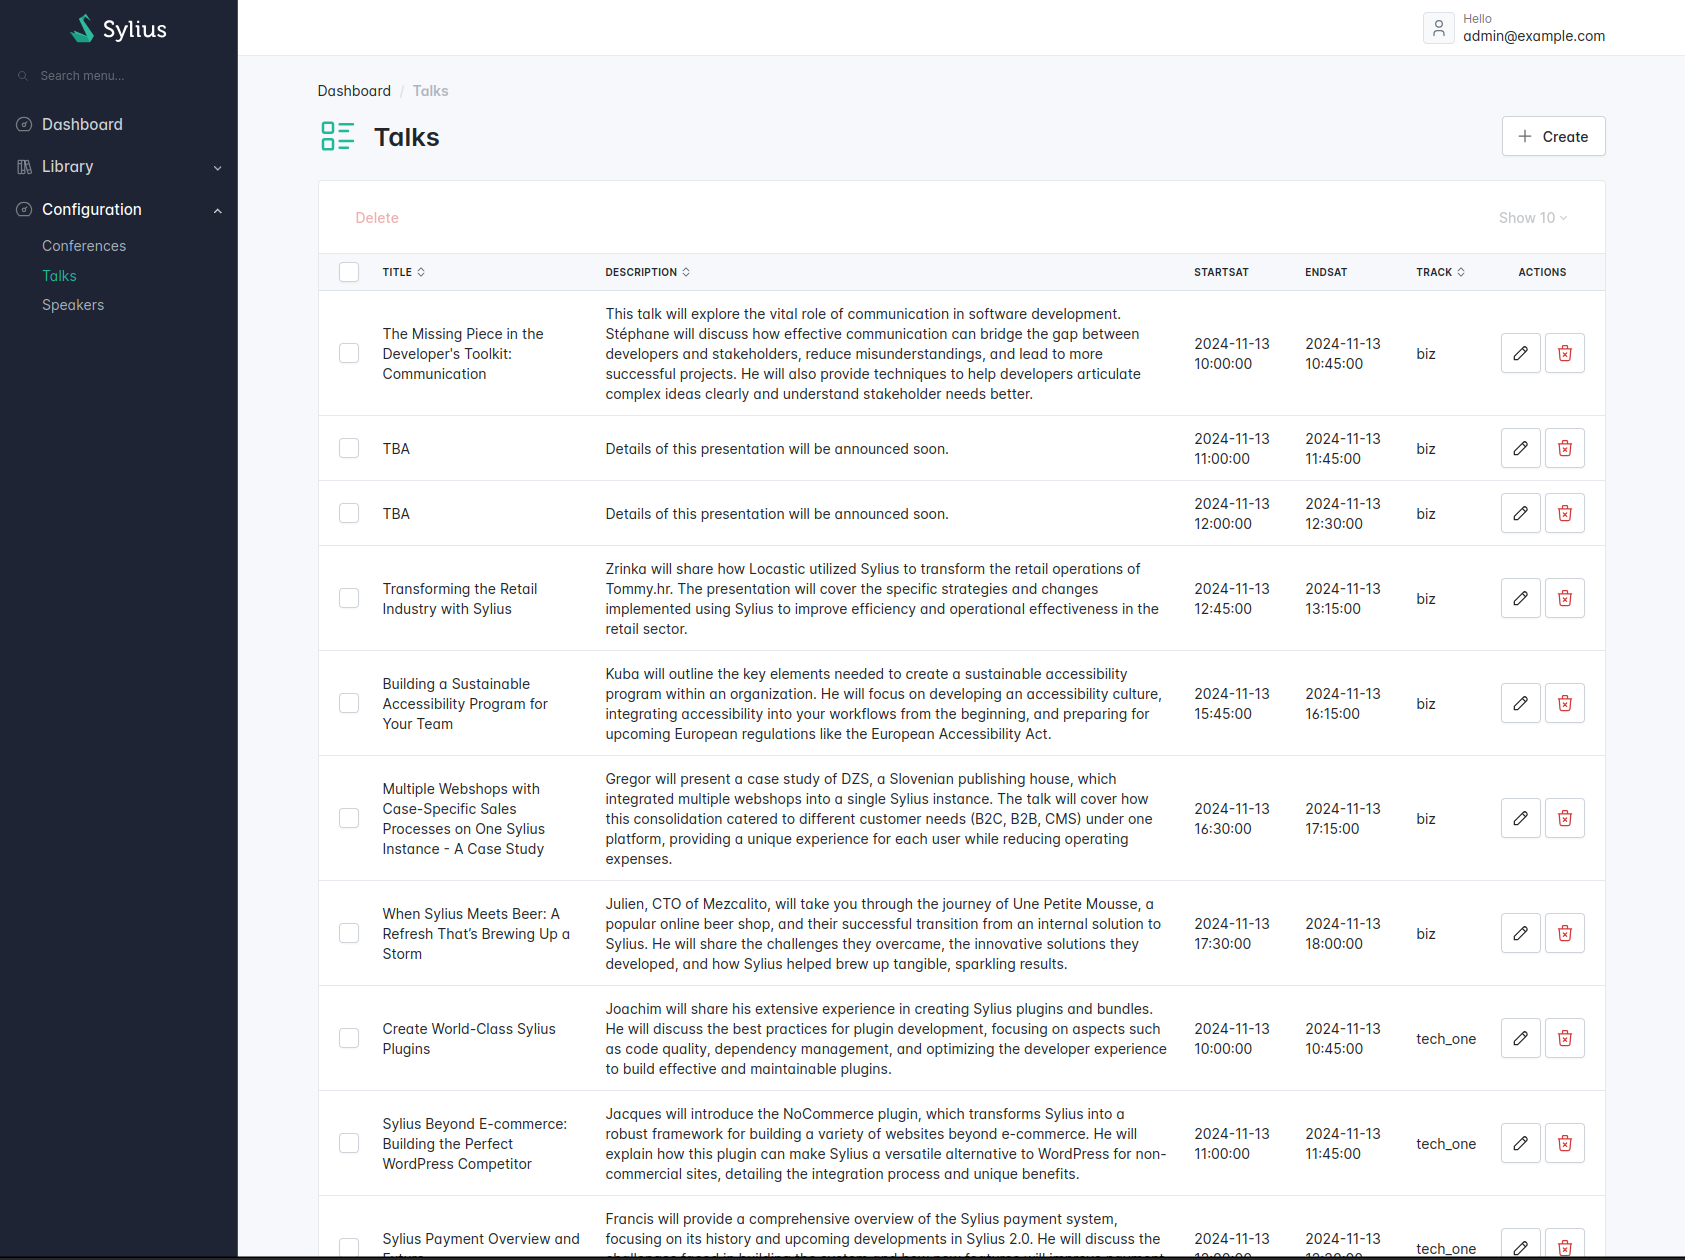The image size is (1685, 1260).
Task: Click the Talks breadcrumb
Action: (x=430, y=91)
